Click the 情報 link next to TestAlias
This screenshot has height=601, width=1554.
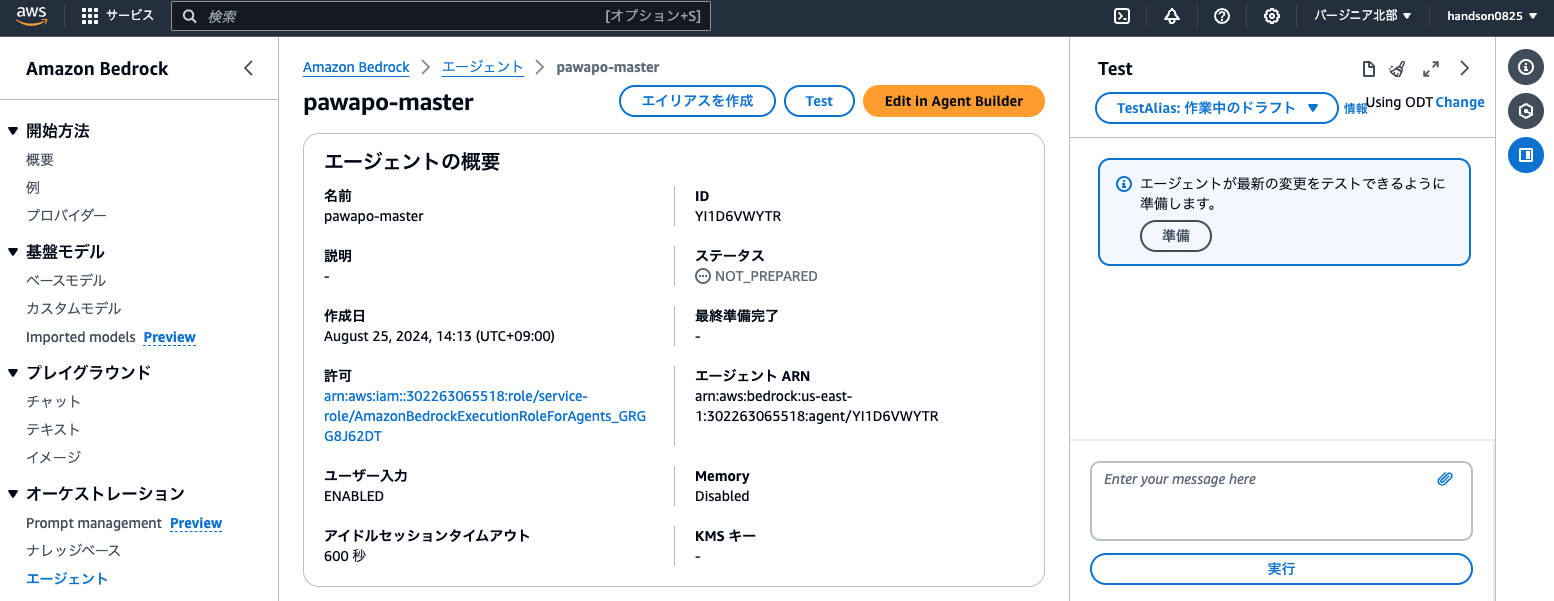point(1355,109)
